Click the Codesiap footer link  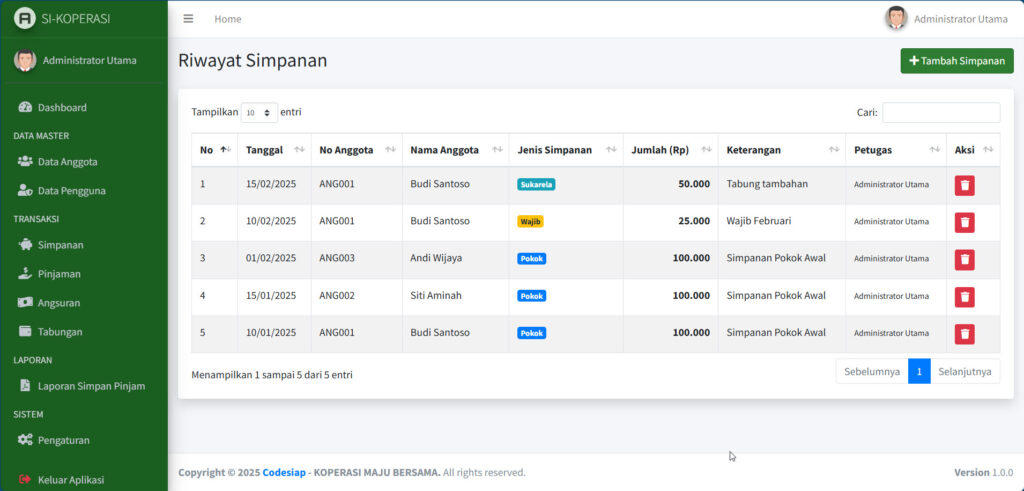[x=283, y=472]
